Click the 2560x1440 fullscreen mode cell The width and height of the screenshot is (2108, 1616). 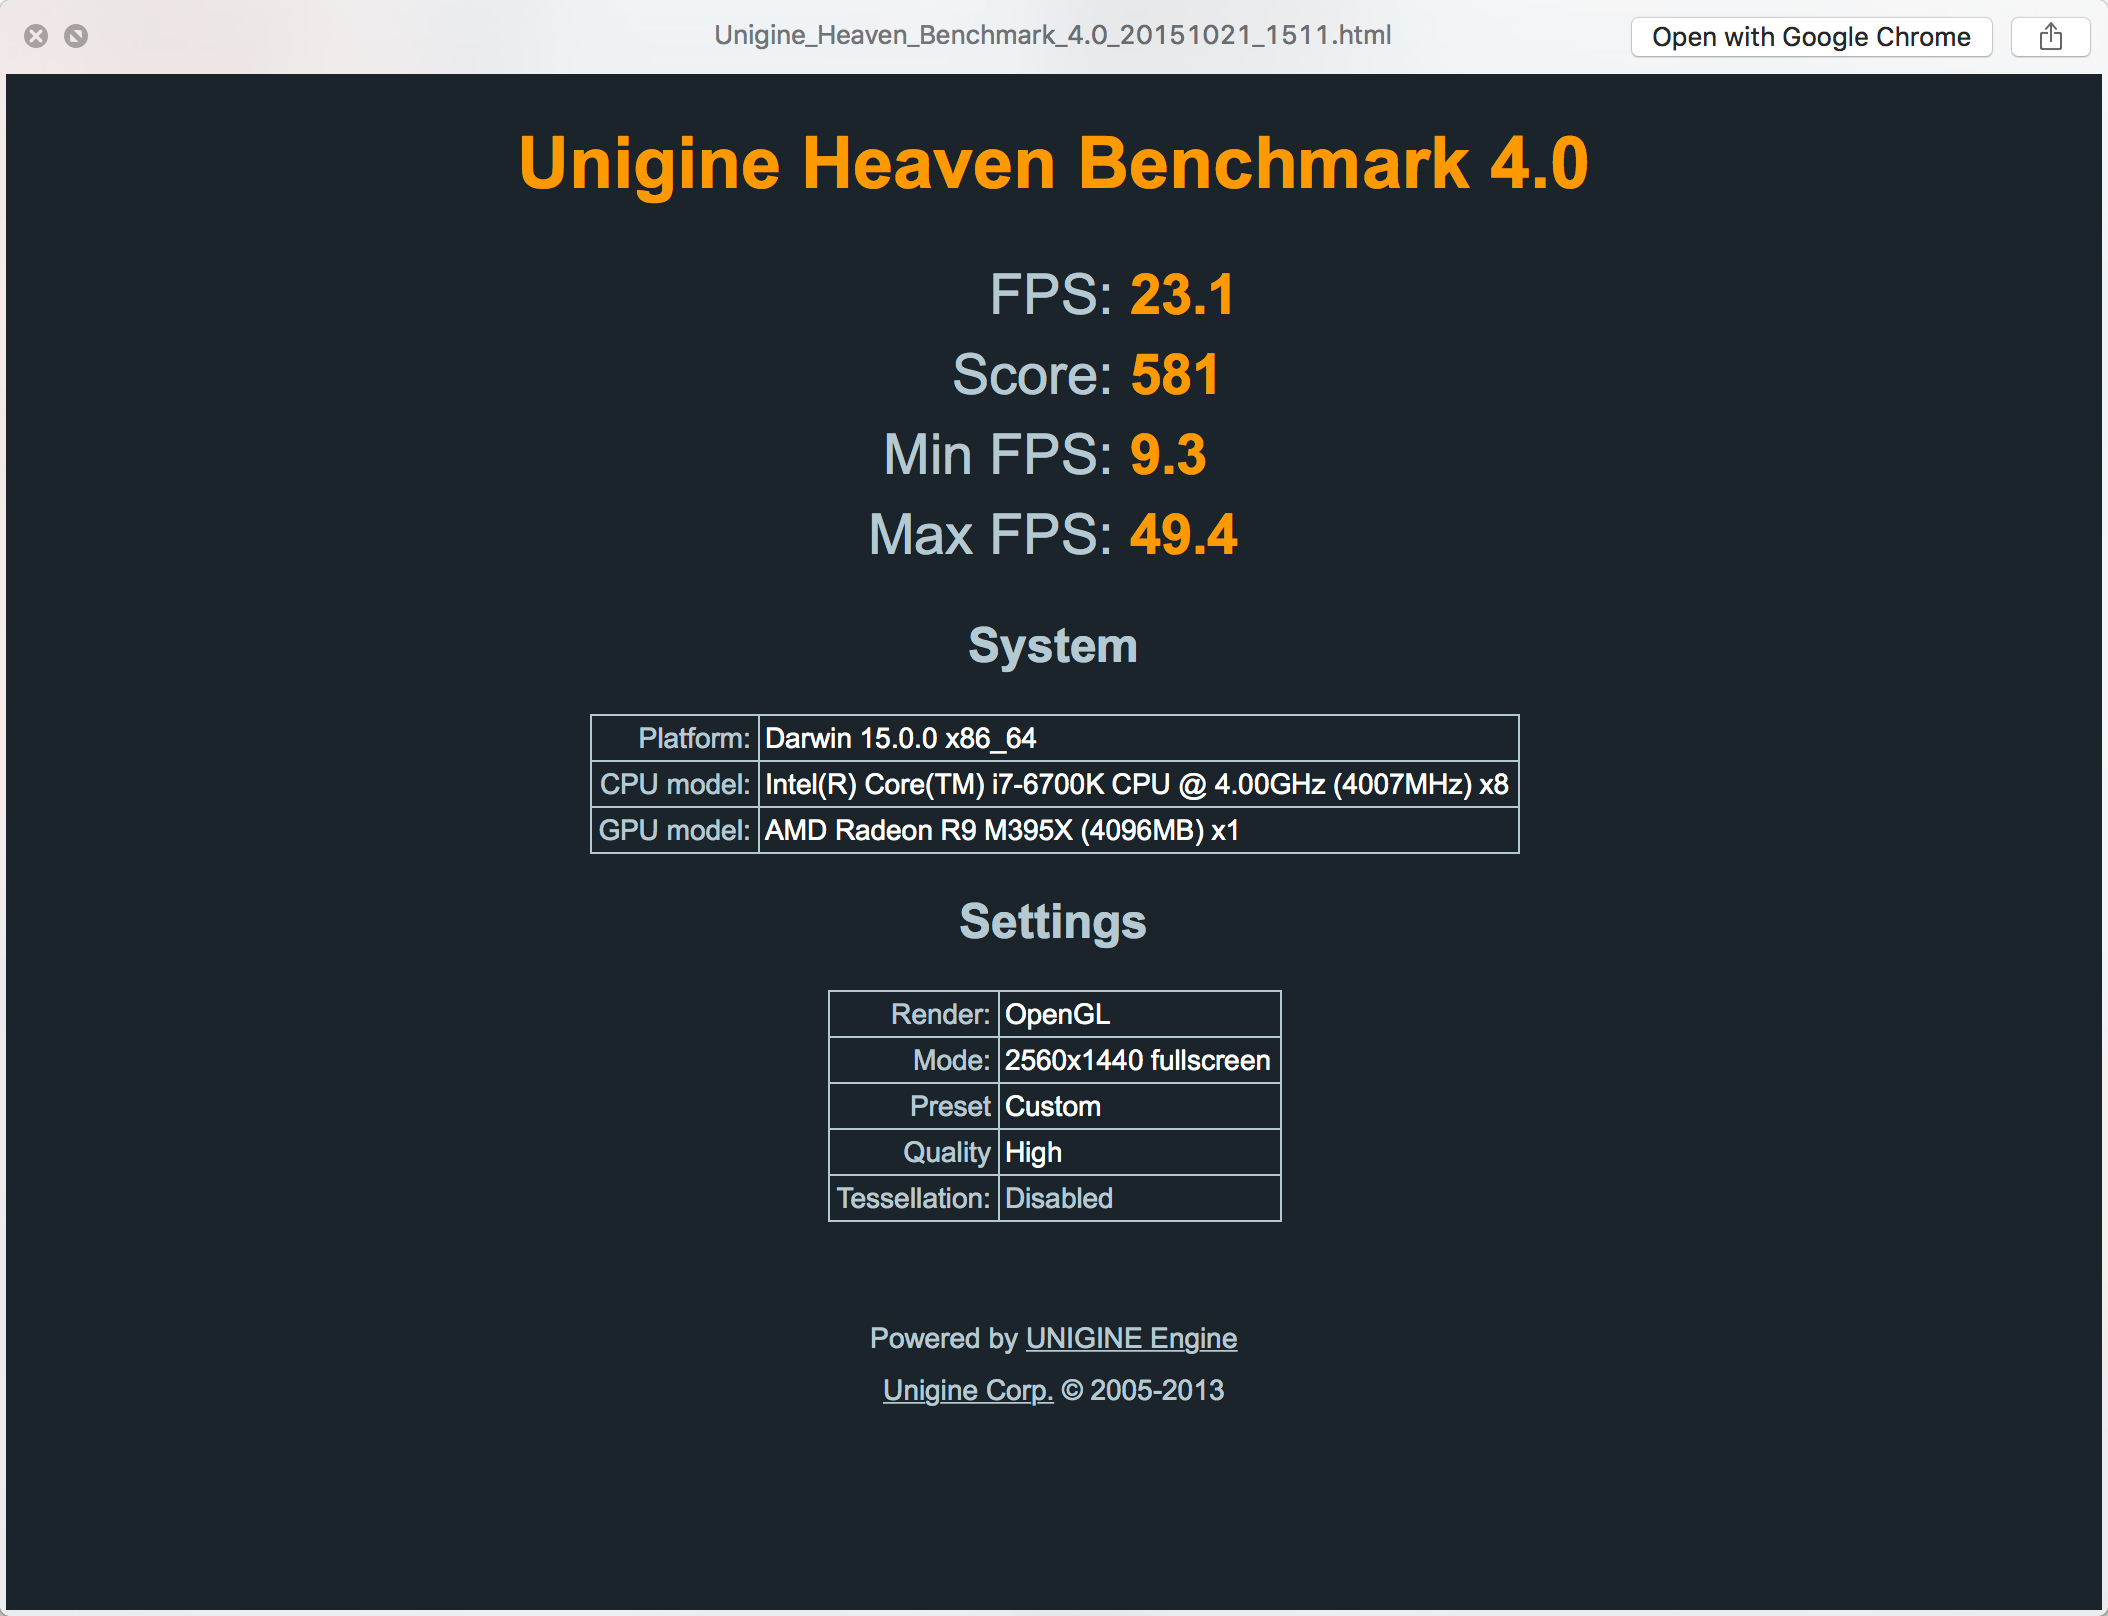1138,1060
